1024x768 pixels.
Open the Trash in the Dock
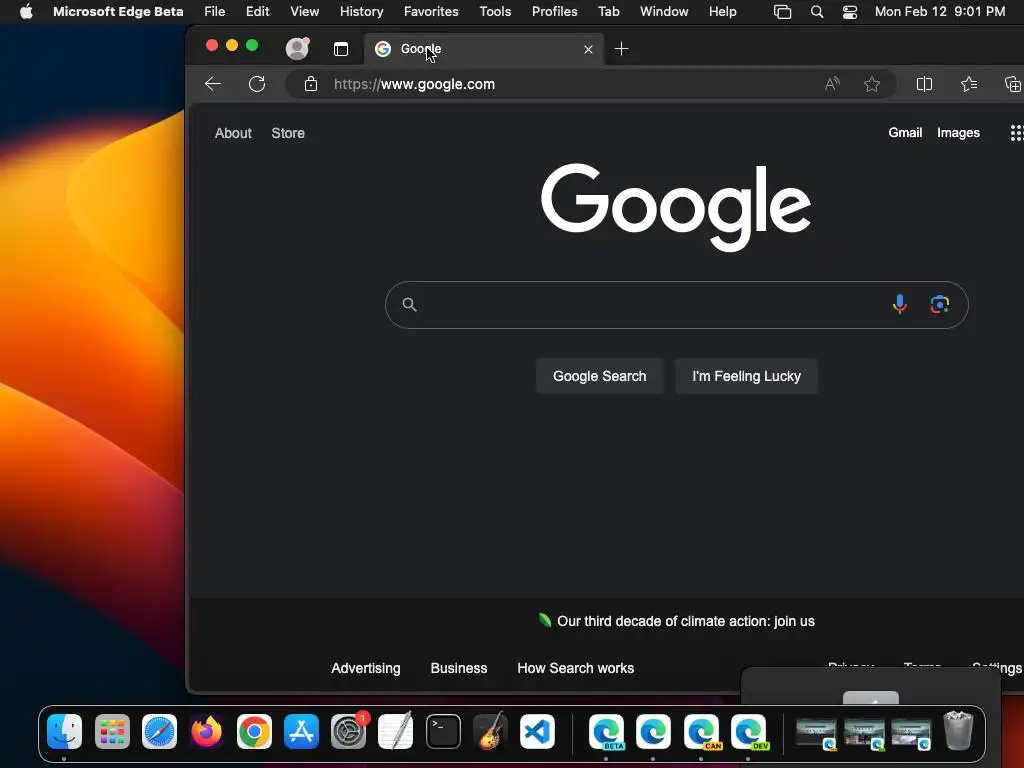(x=958, y=731)
